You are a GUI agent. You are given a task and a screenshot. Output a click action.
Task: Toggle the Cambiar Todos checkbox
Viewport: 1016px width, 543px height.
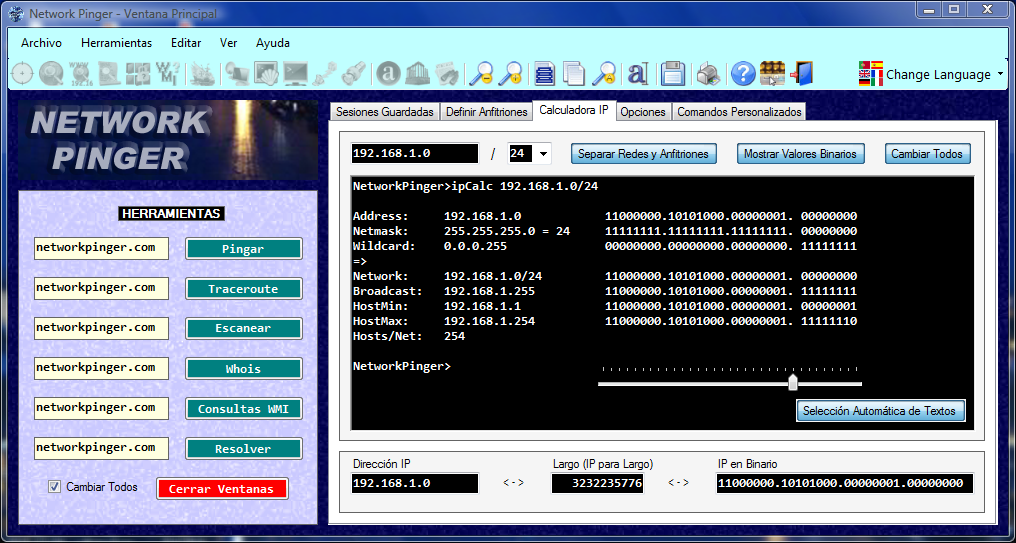coord(54,487)
